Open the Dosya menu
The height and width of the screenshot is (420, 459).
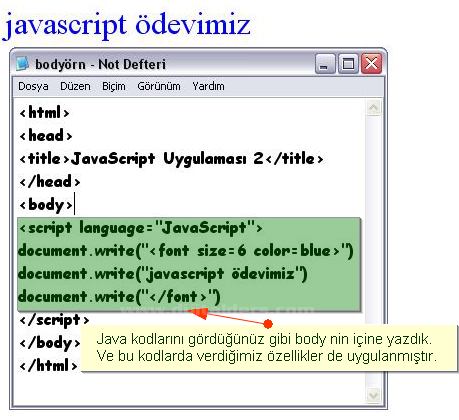click(x=33, y=86)
